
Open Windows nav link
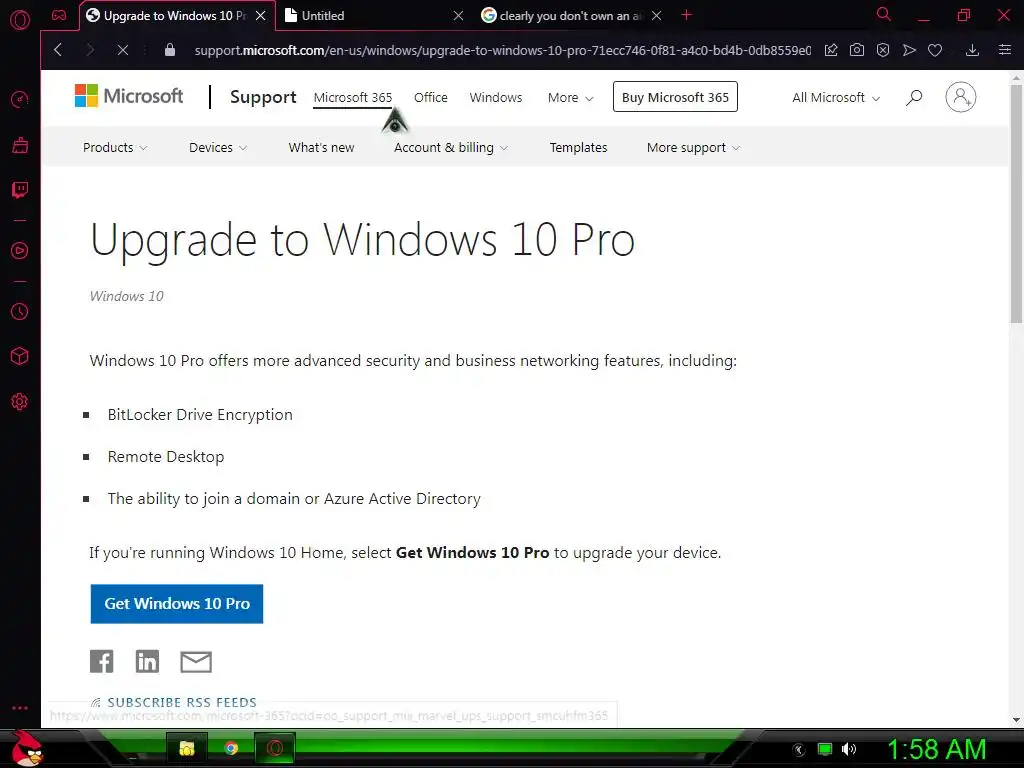496,97
